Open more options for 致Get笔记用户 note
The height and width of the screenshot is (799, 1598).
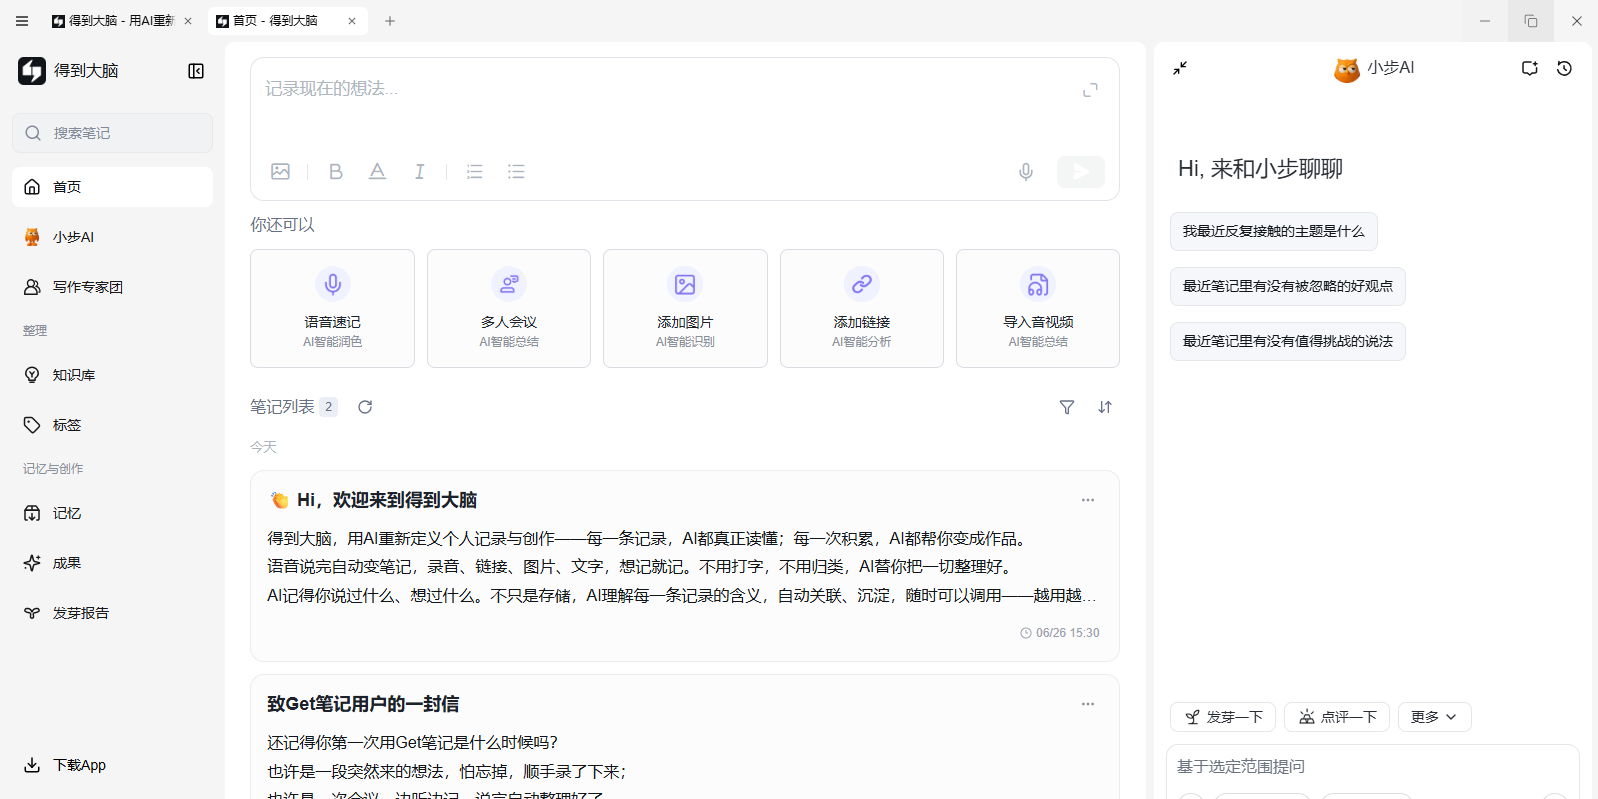pos(1088,704)
